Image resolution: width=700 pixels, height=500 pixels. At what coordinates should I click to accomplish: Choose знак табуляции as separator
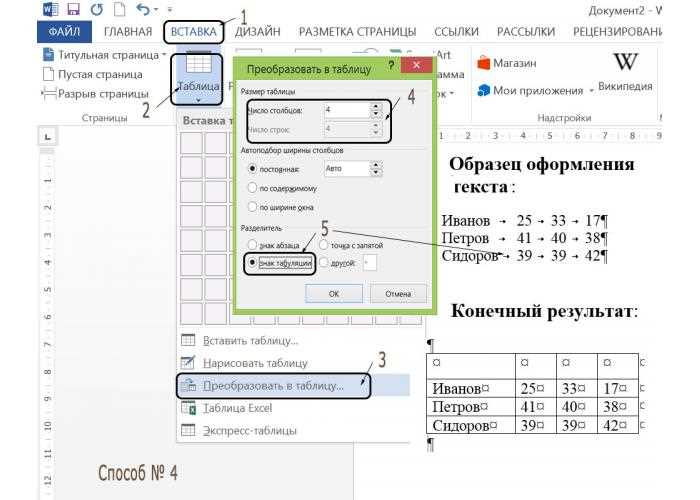click(252, 263)
